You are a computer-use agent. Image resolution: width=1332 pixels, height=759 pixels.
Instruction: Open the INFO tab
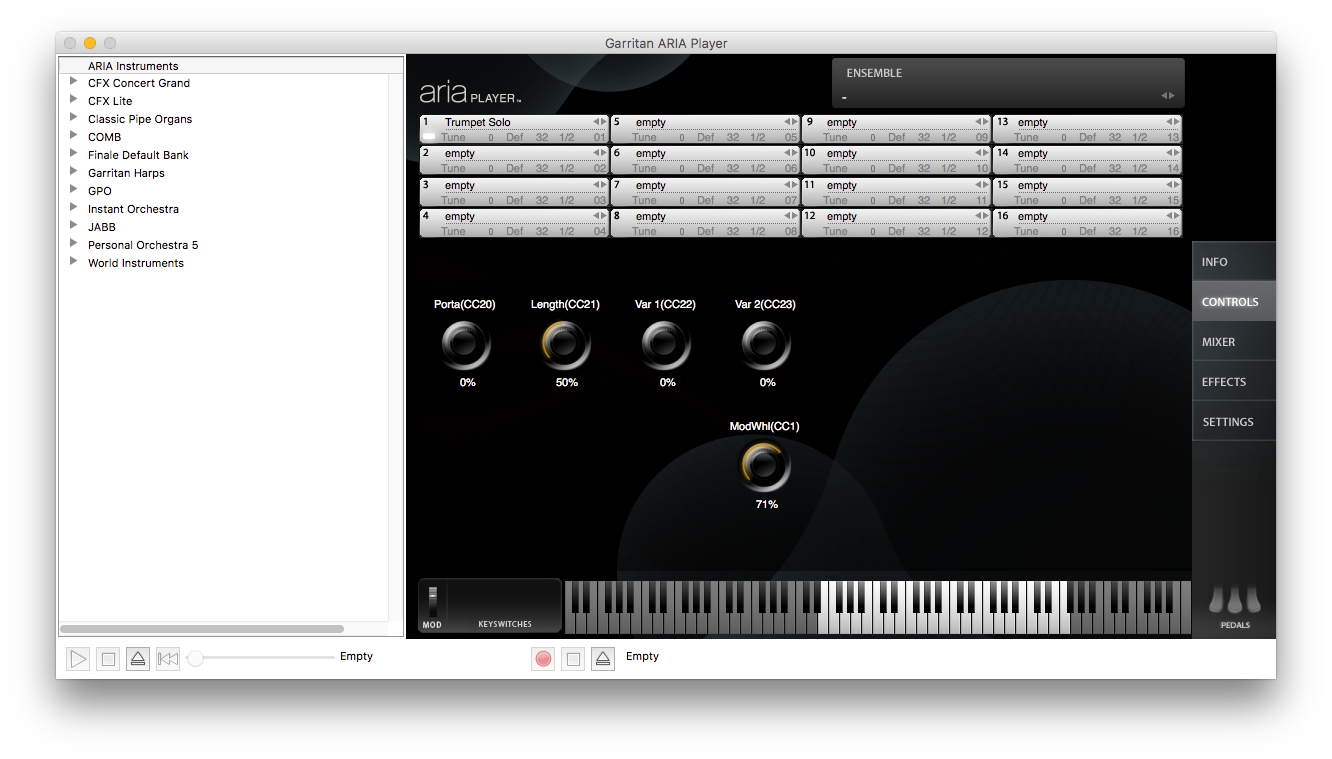1234,261
